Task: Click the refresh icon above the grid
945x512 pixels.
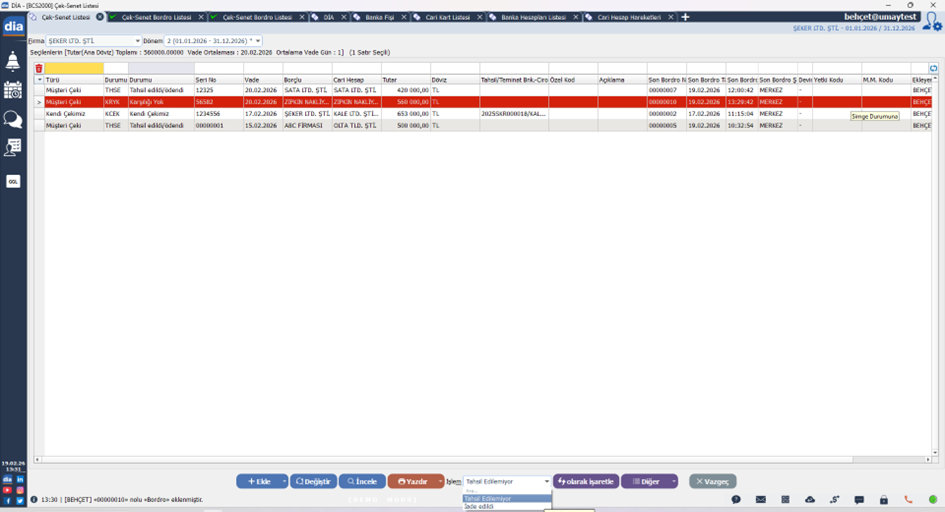Action: click(933, 69)
